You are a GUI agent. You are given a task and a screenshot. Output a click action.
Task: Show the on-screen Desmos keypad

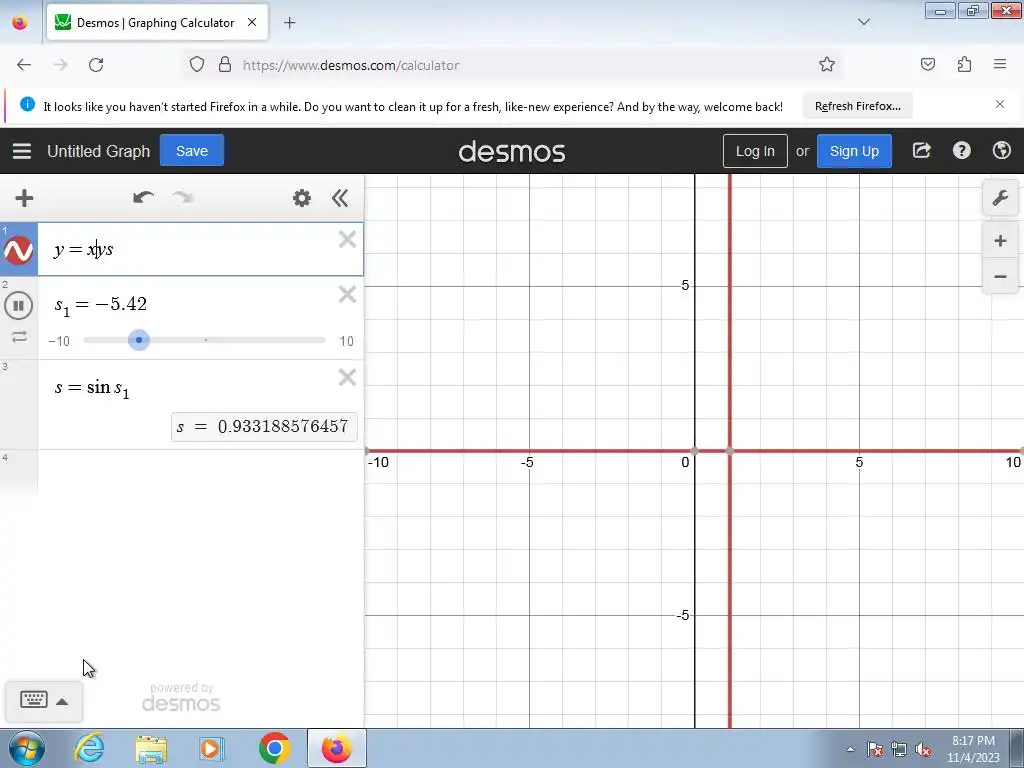33,700
